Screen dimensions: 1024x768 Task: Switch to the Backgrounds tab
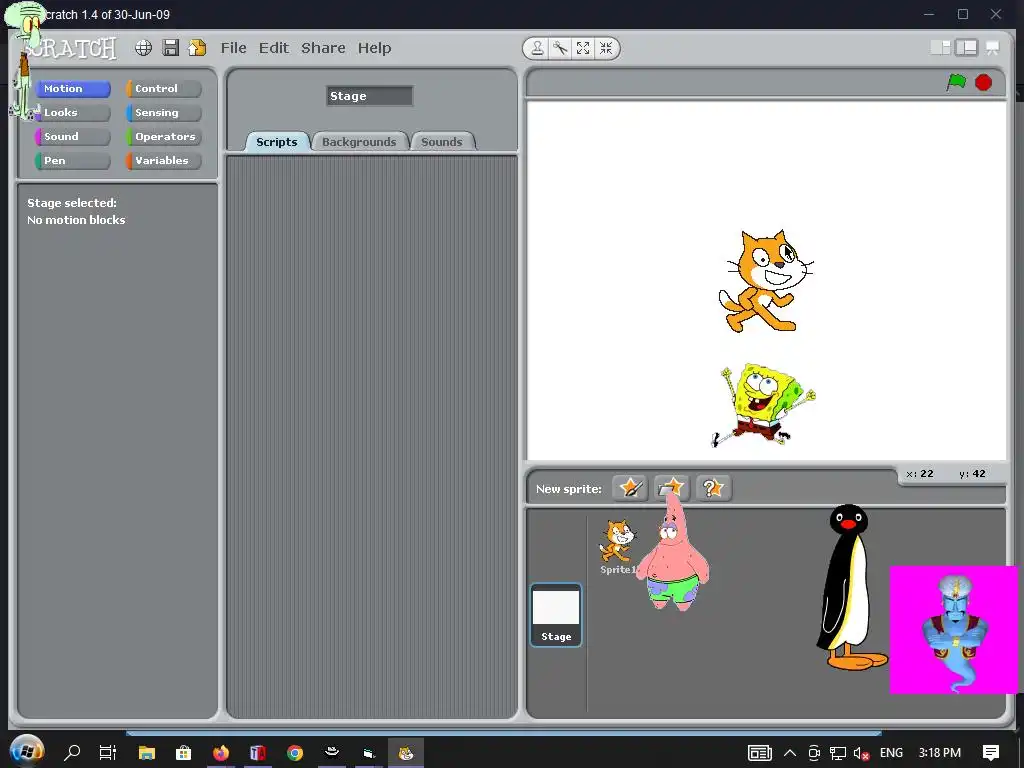(x=359, y=142)
